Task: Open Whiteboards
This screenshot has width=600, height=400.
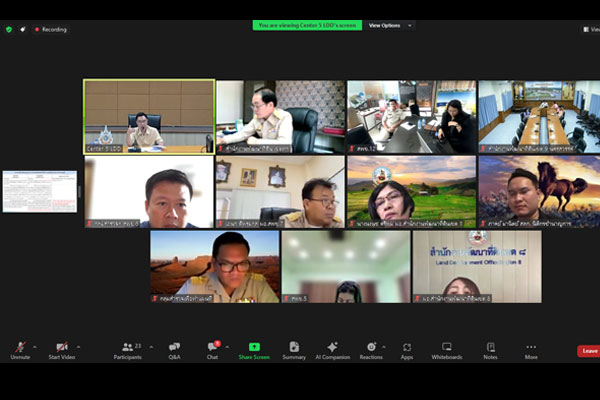Action: pyautogui.click(x=447, y=347)
